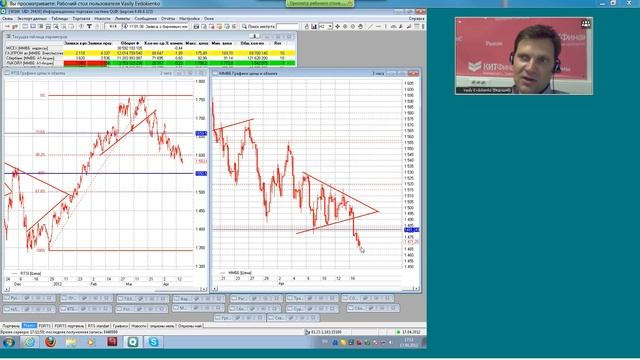Click the connection status indicator in status bar

point(398,332)
